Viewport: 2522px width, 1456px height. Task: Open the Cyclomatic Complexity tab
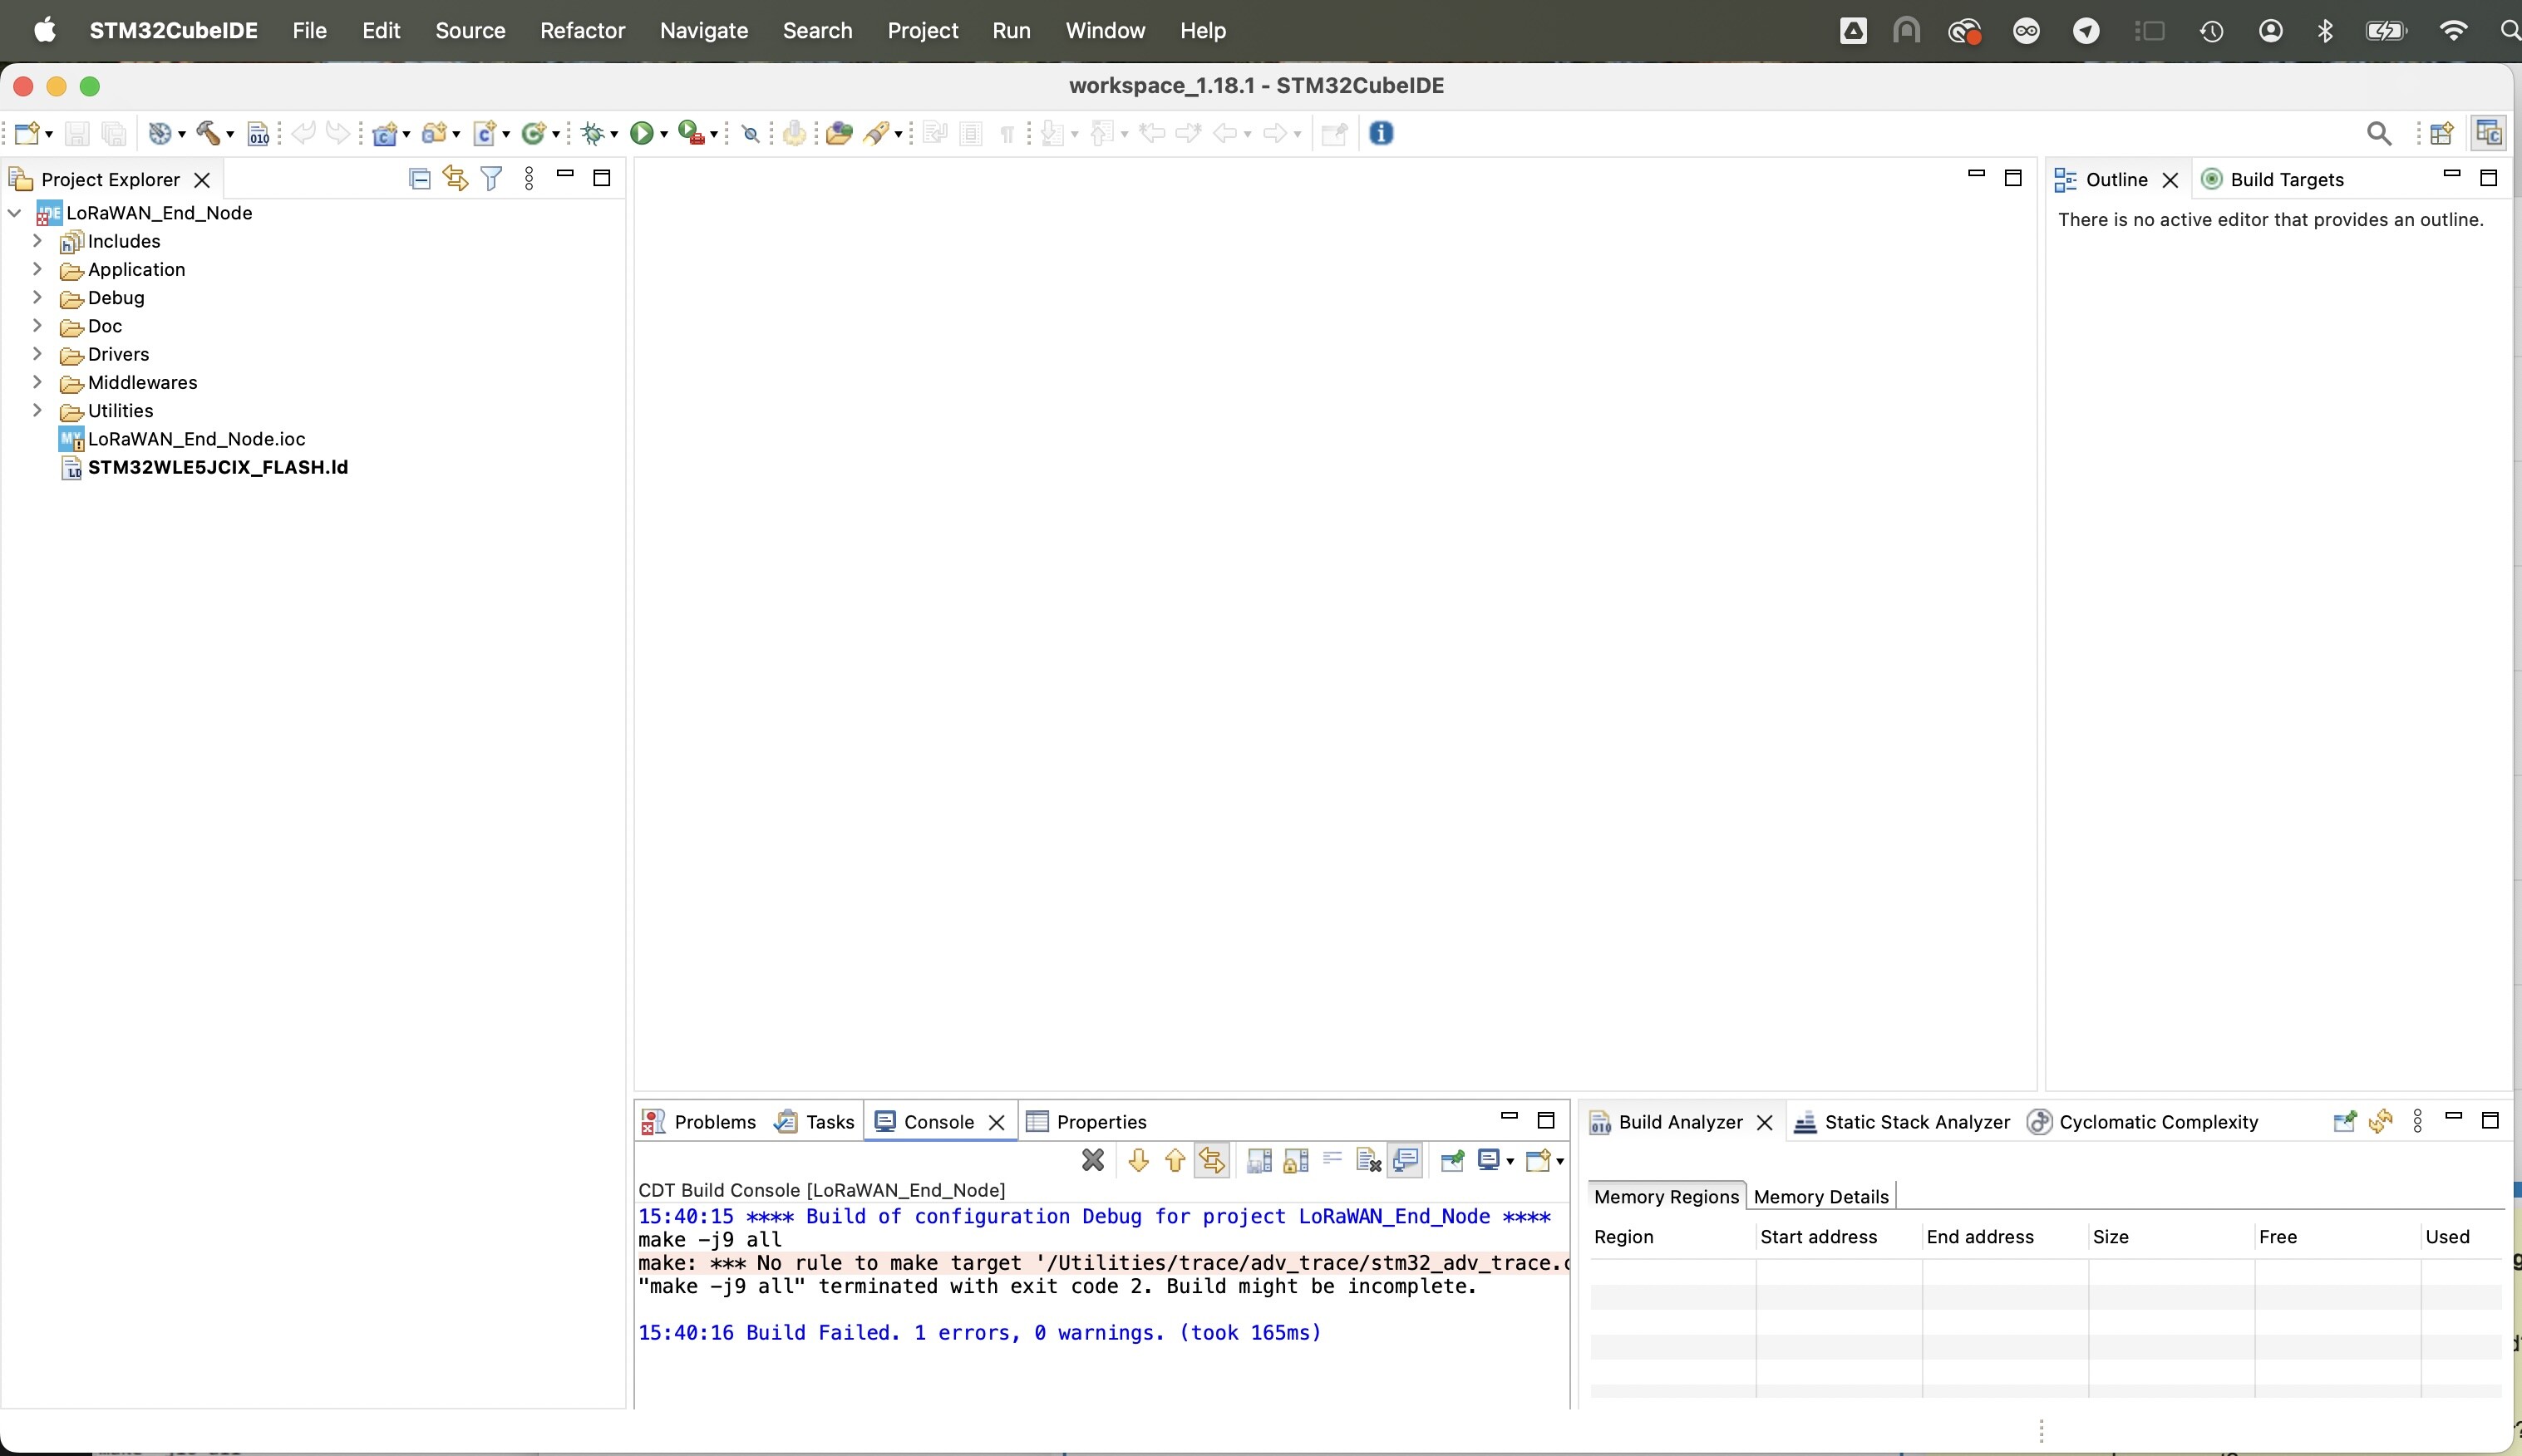coord(2143,1122)
